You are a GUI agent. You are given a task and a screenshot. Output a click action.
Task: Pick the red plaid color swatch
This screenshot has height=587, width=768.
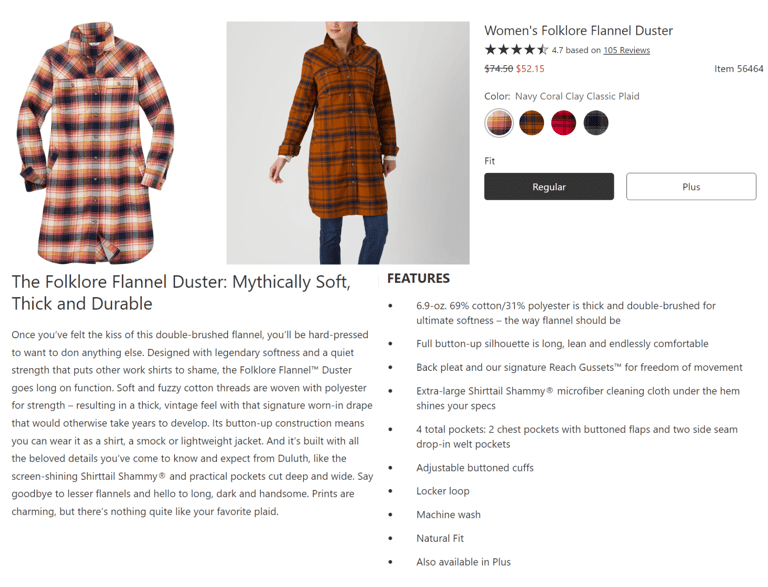pos(563,122)
